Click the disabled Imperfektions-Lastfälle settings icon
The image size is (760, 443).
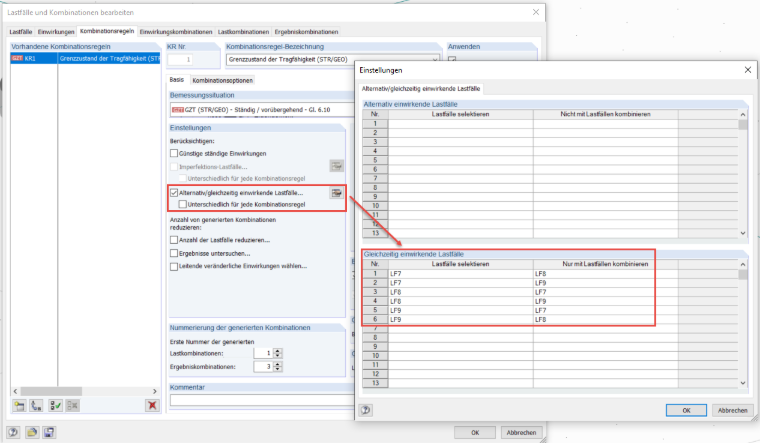point(336,166)
